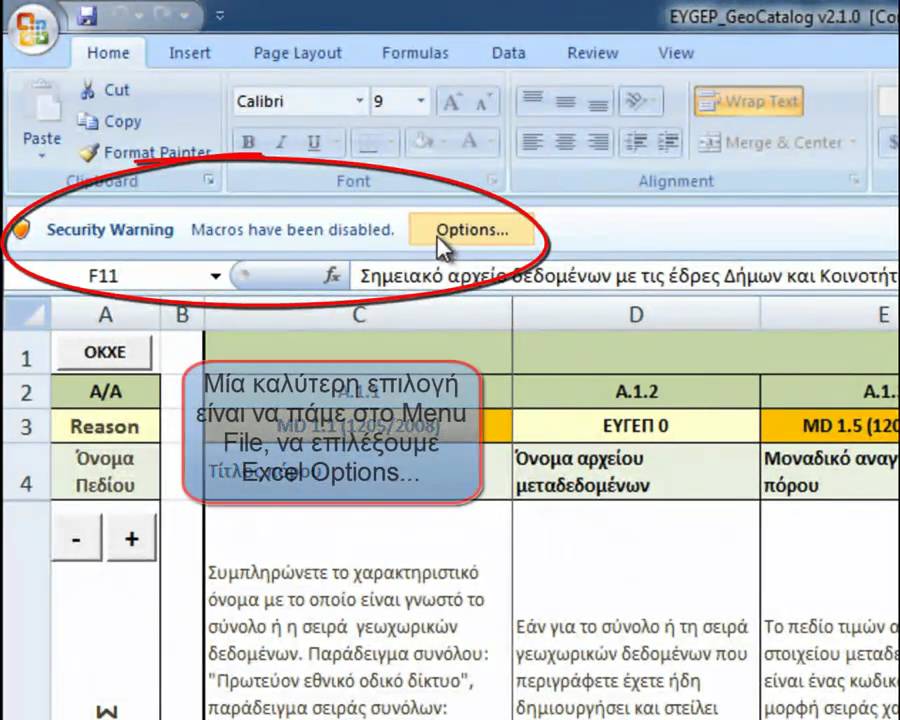Copy the selected cells
Viewport: 900px width, 720px height.
click(109, 121)
